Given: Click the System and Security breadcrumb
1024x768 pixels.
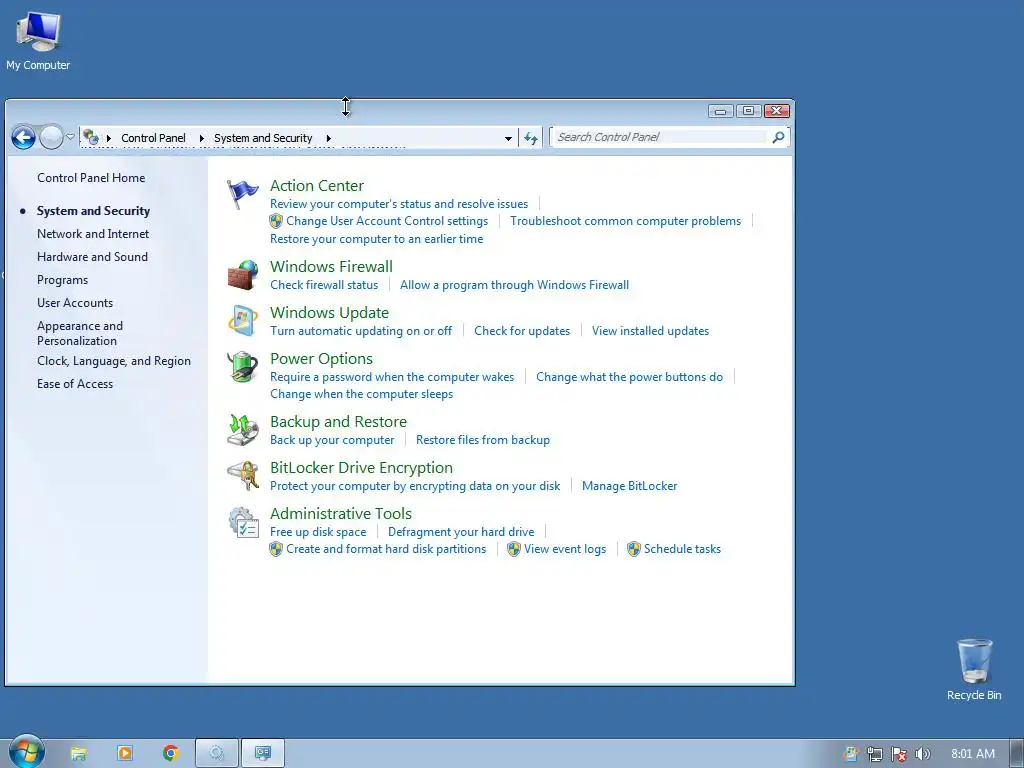Looking at the screenshot, I should 263,138.
